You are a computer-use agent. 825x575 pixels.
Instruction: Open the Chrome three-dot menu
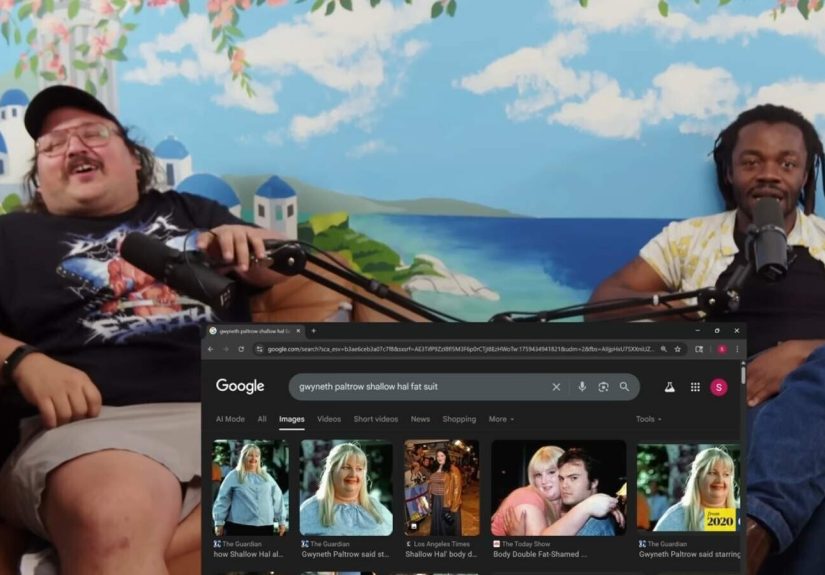[x=737, y=349]
